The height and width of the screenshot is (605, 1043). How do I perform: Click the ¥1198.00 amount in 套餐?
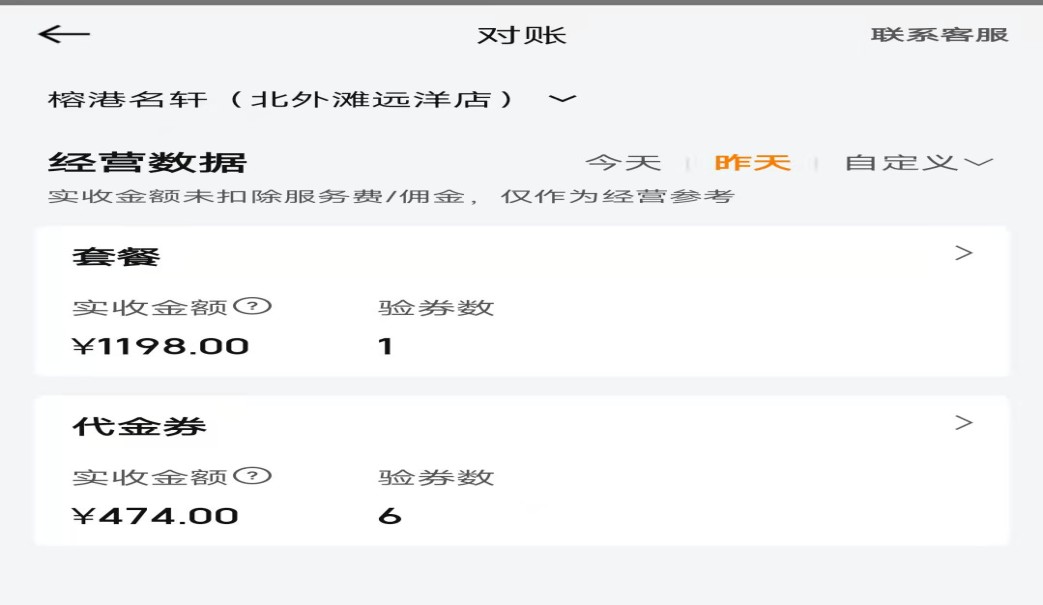(x=160, y=347)
